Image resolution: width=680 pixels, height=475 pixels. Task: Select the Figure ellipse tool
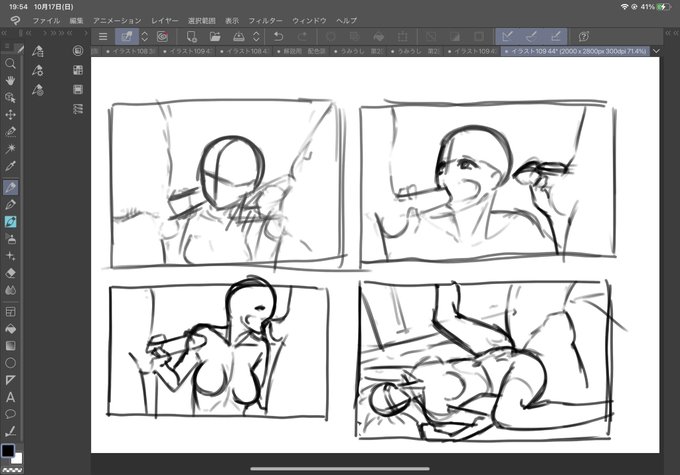10,363
